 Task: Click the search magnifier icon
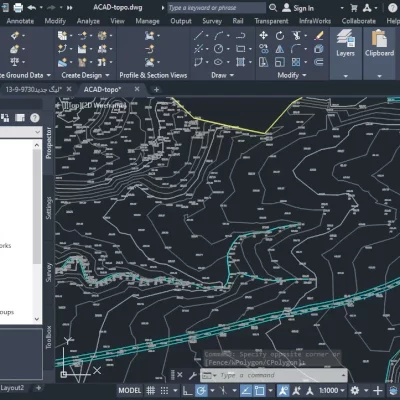click(273, 8)
